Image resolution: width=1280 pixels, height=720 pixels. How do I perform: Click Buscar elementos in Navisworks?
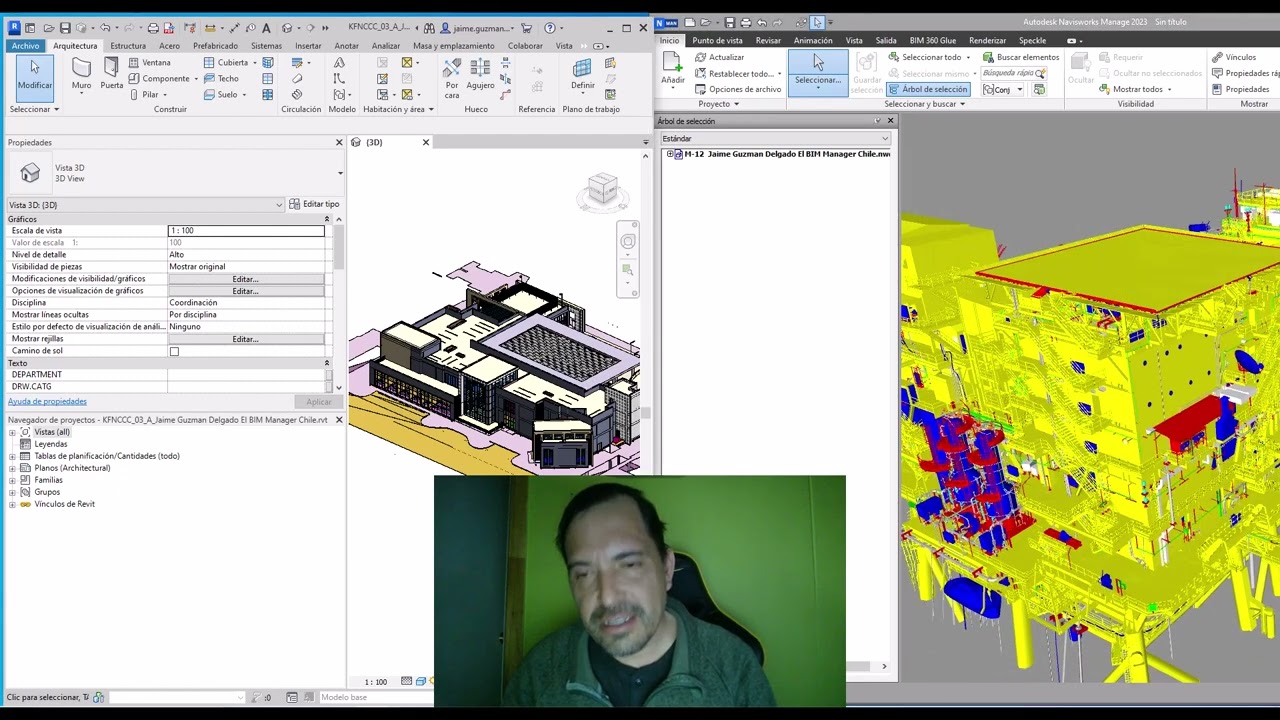(x=1021, y=57)
